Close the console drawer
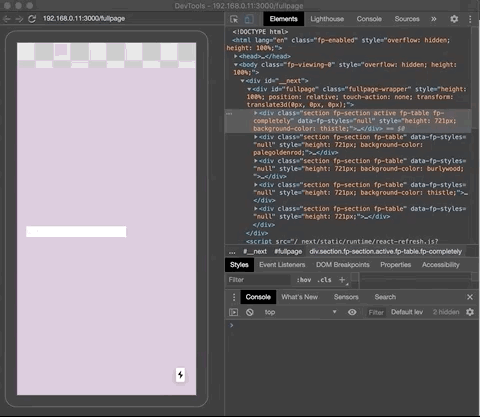 tap(470, 297)
